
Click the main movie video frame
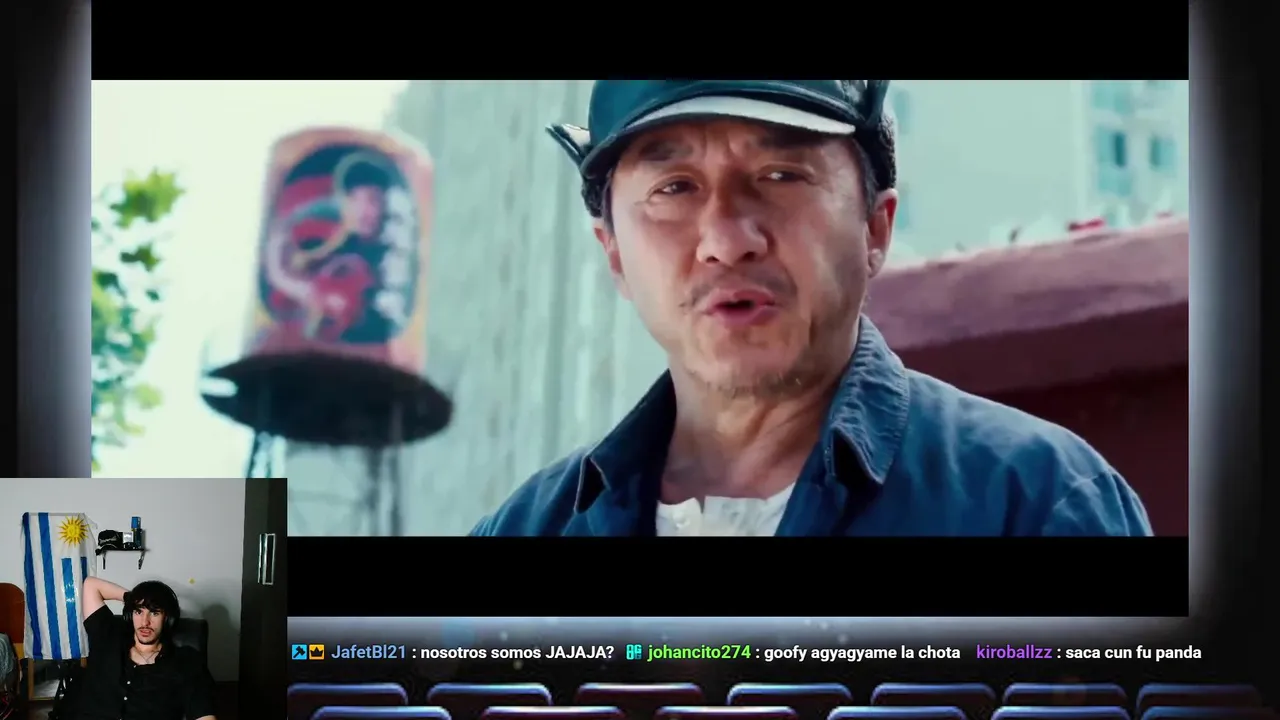[x=640, y=308]
